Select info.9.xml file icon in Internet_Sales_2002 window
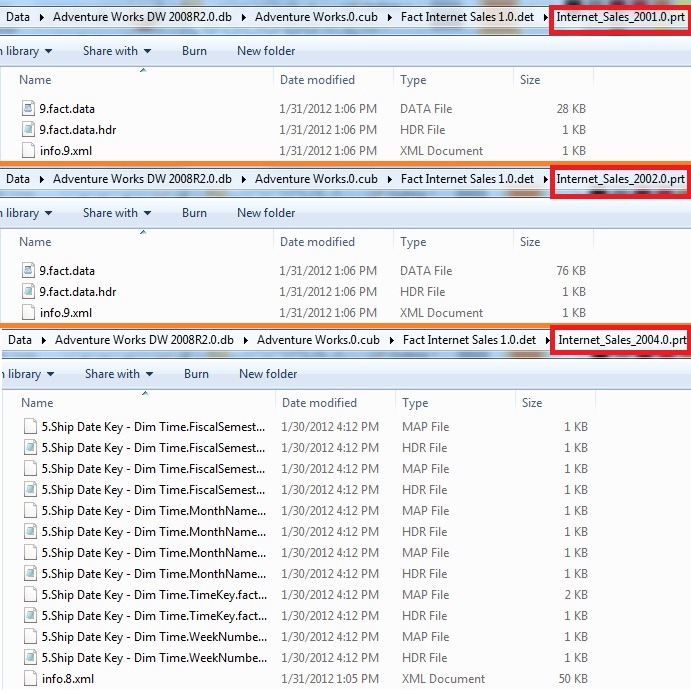 click(28, 312)
